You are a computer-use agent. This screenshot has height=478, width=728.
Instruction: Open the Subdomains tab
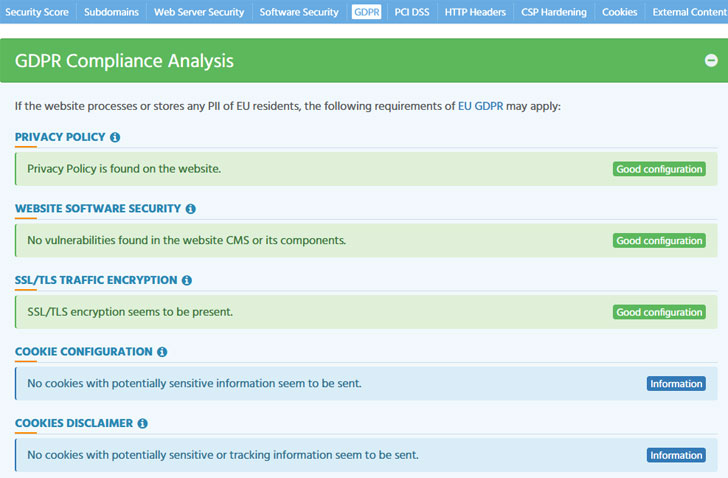pyautogui.click(x=111, y=12)
